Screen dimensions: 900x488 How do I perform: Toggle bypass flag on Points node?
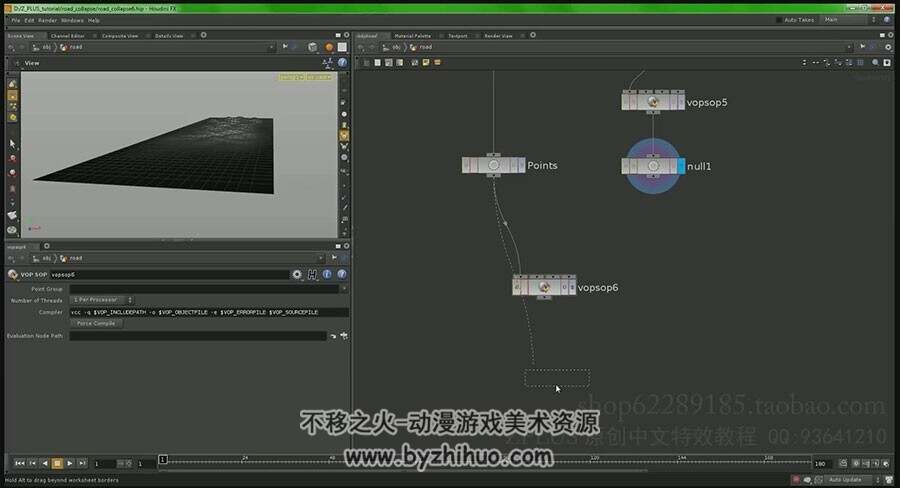pyautogui.click(x=466, y=165)
